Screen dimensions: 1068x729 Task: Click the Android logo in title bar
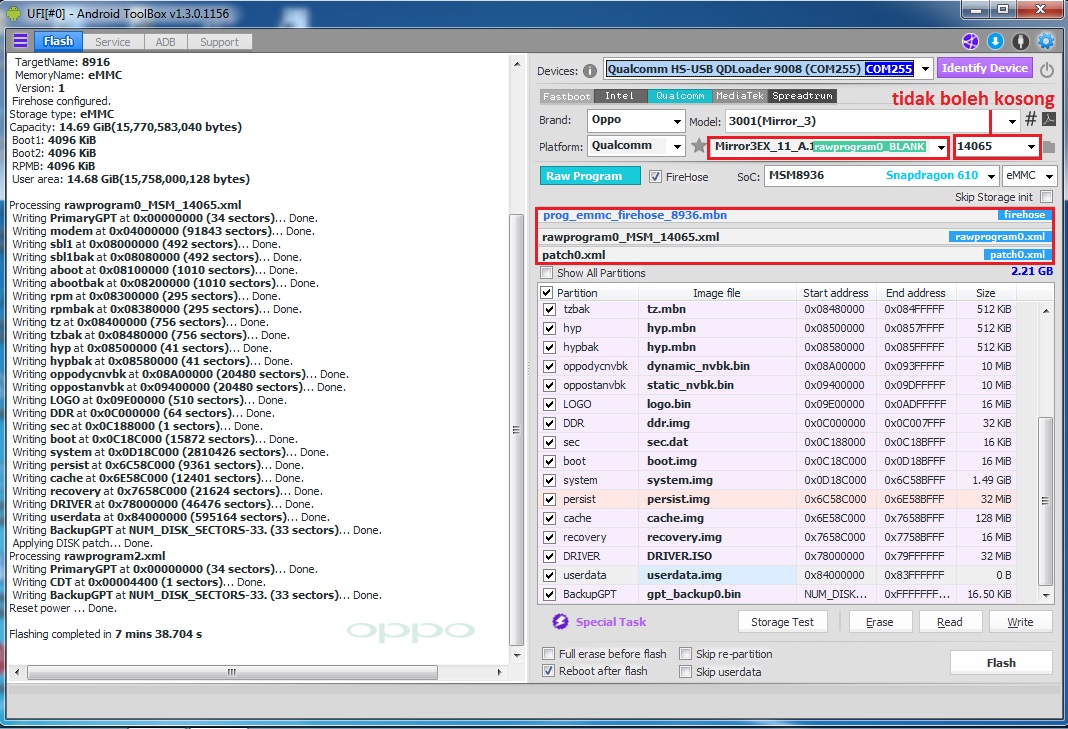pos(14,13)
